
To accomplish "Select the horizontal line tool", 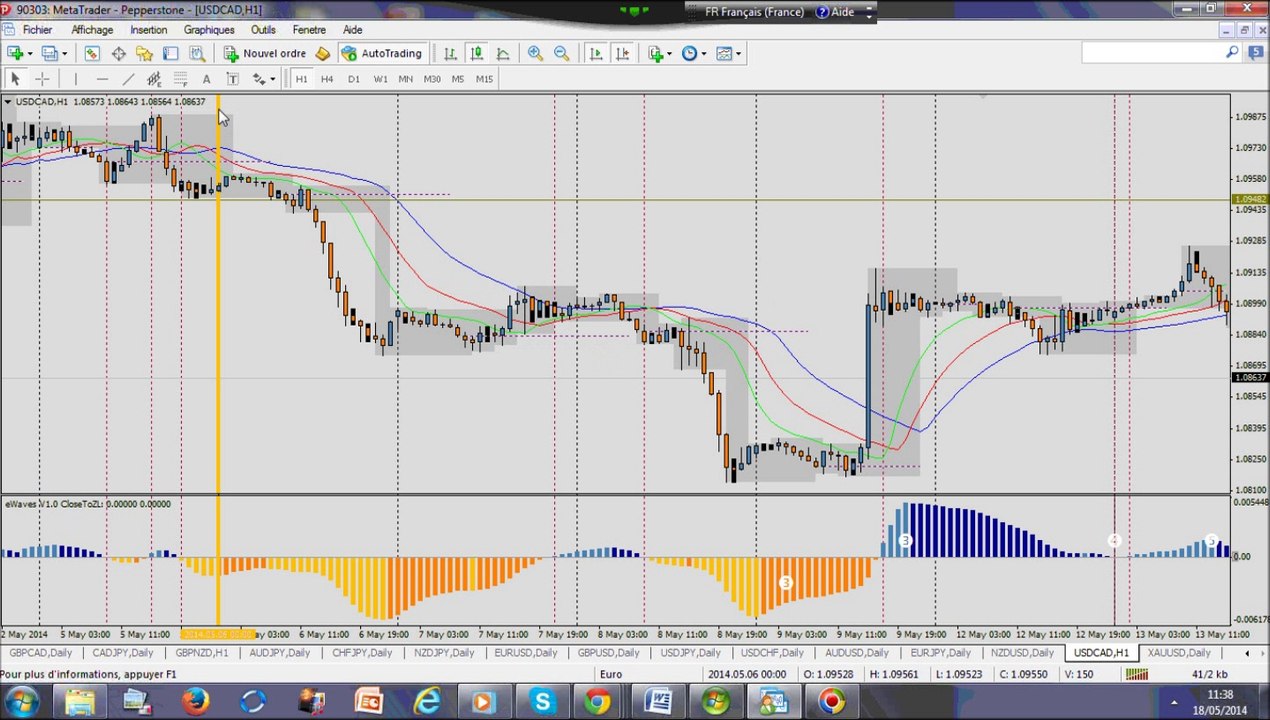I will [x=102, y=79].
